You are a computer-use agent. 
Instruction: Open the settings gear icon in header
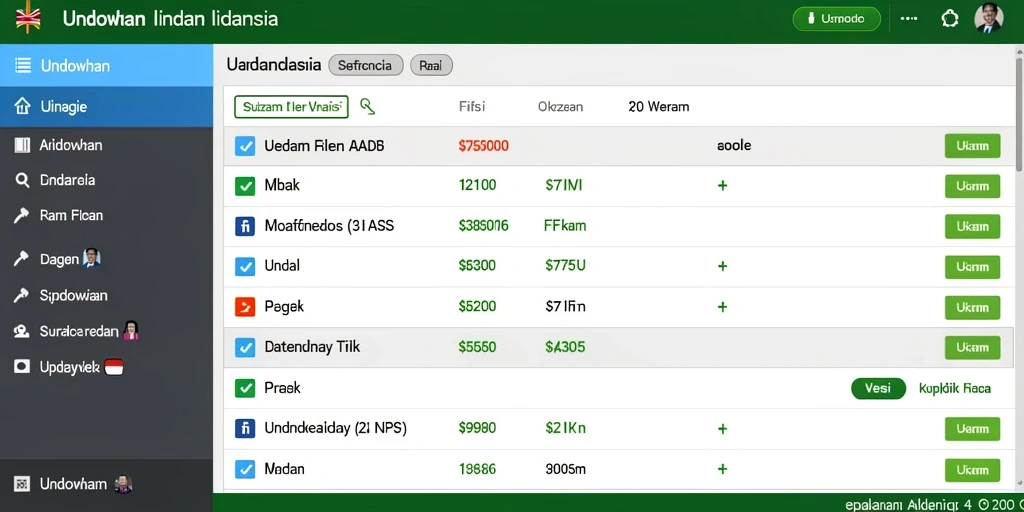950,19
